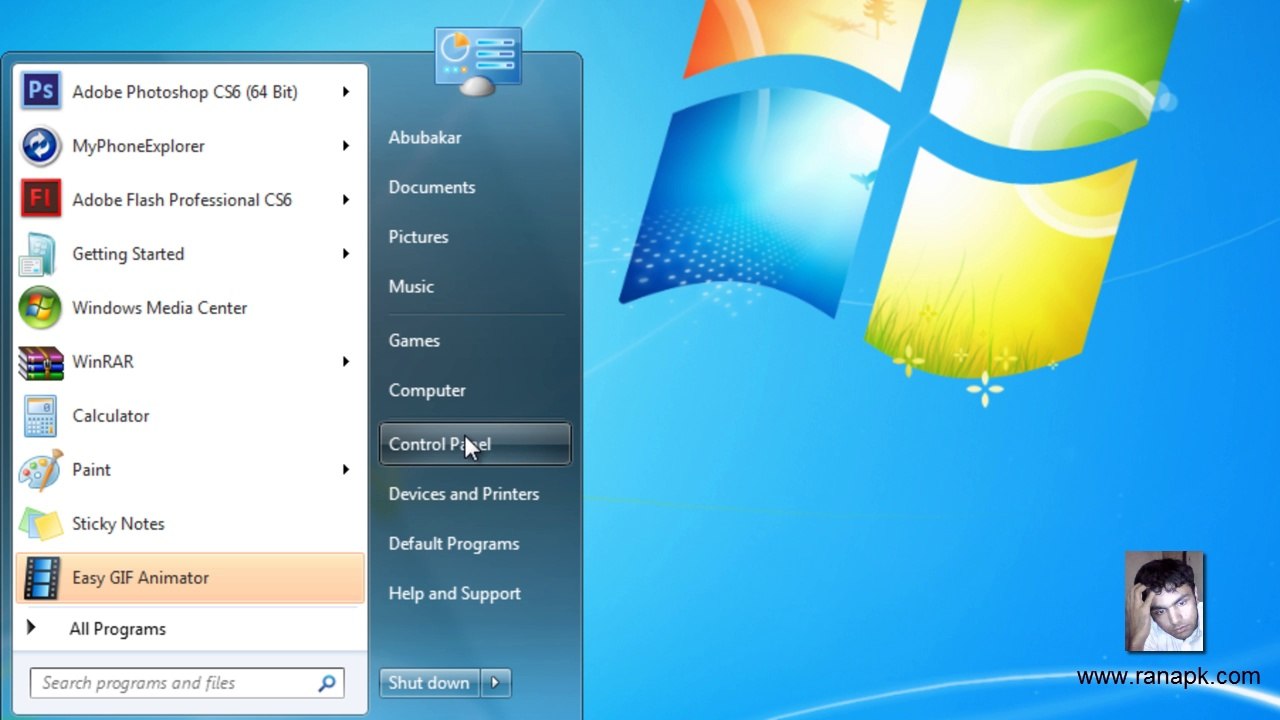This screenshot has width=1280, height=720.
Task: Select the Sticky Notes text entry
Action: coord(118,524)
